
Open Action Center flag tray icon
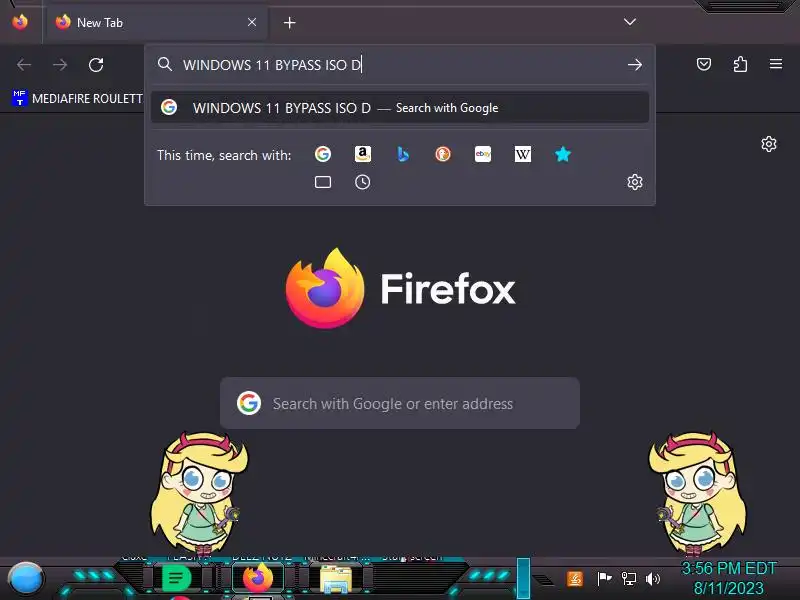click(604, 579)
